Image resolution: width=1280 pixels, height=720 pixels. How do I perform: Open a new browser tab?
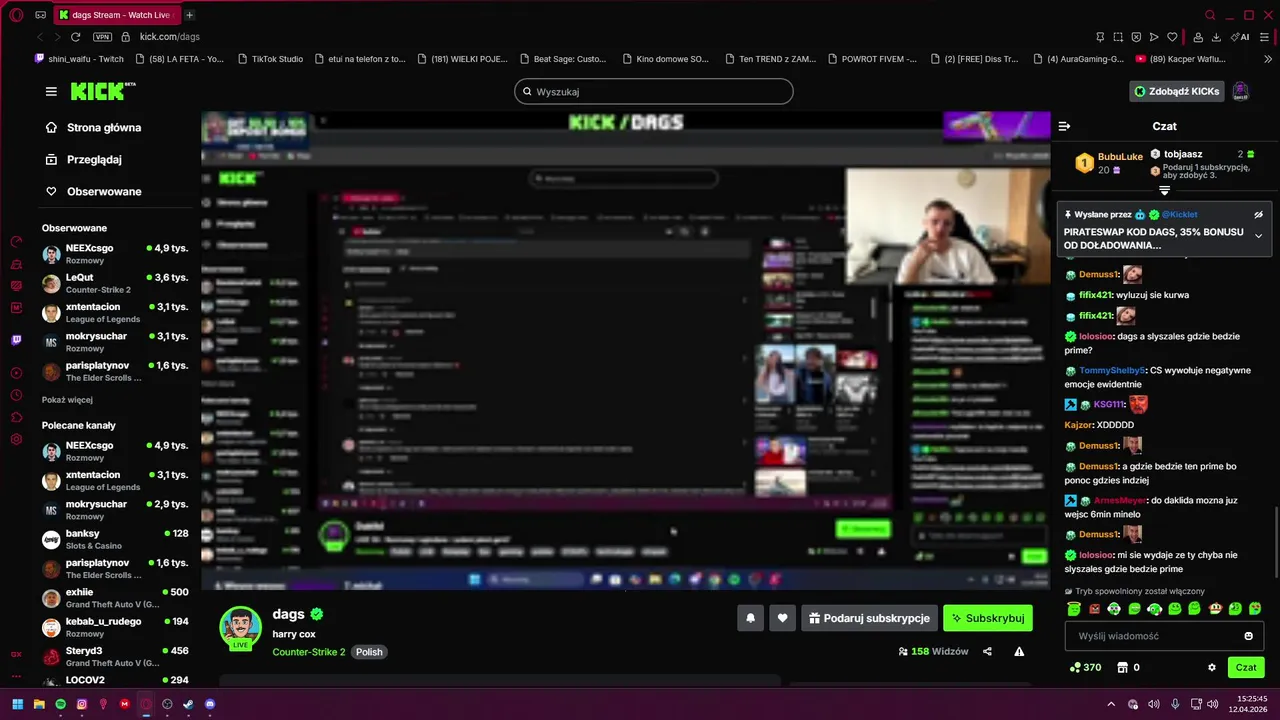(x=189, y=15)
